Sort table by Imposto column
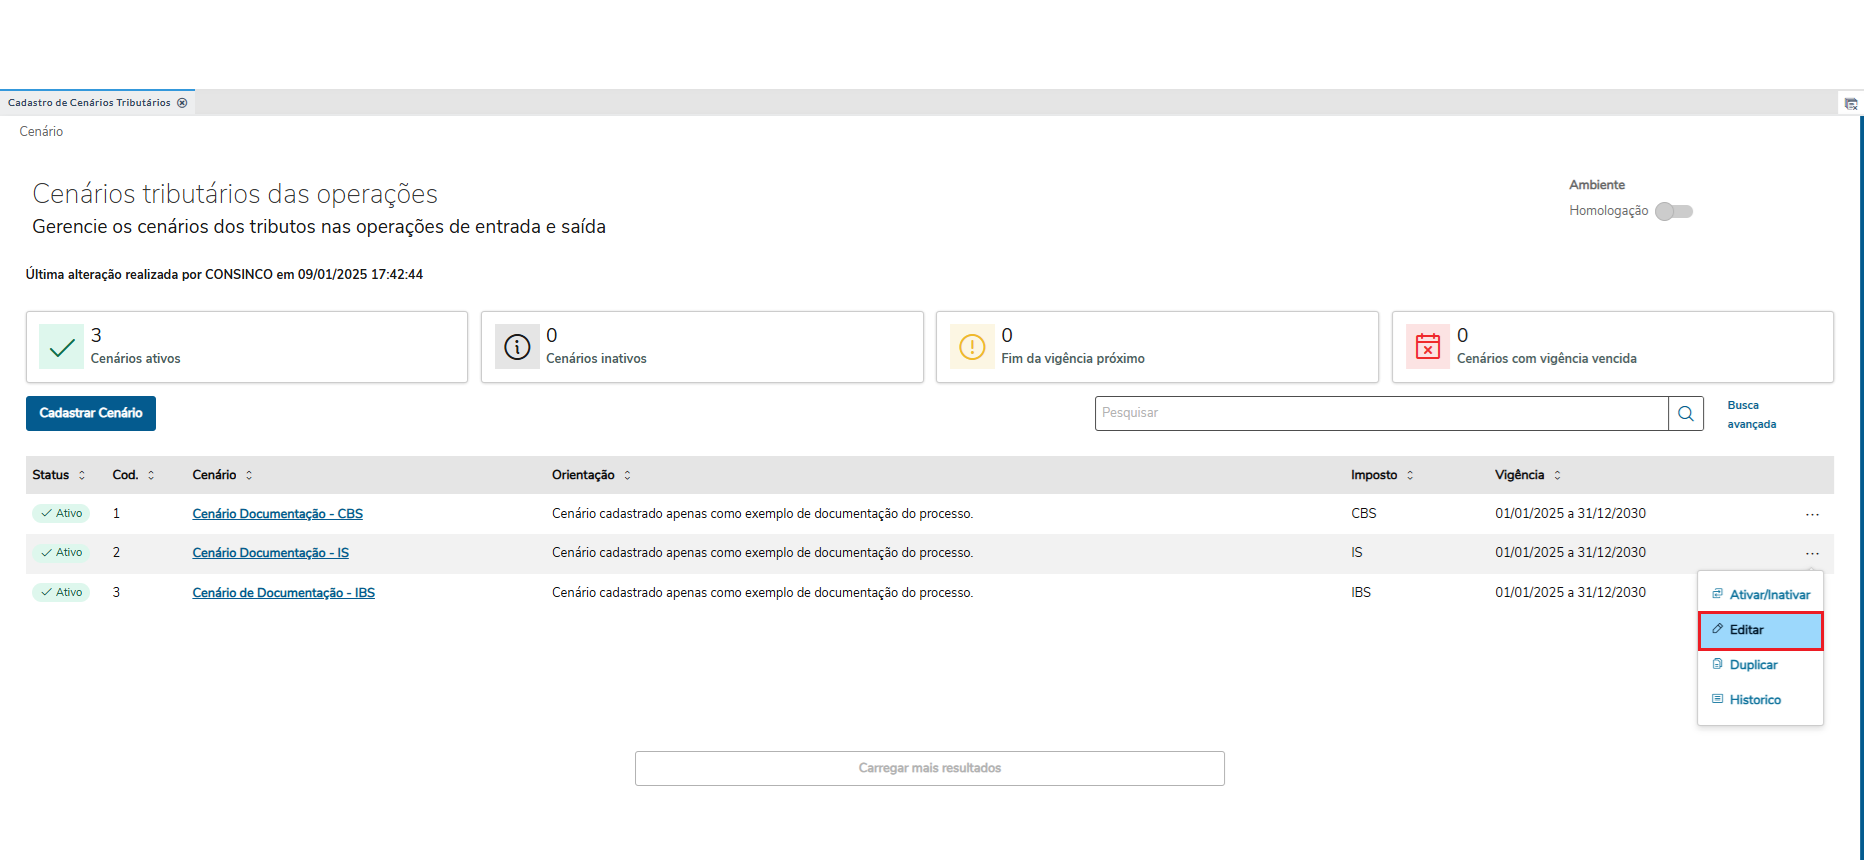Screen dimensions: 1864x860 [1410, 475]
